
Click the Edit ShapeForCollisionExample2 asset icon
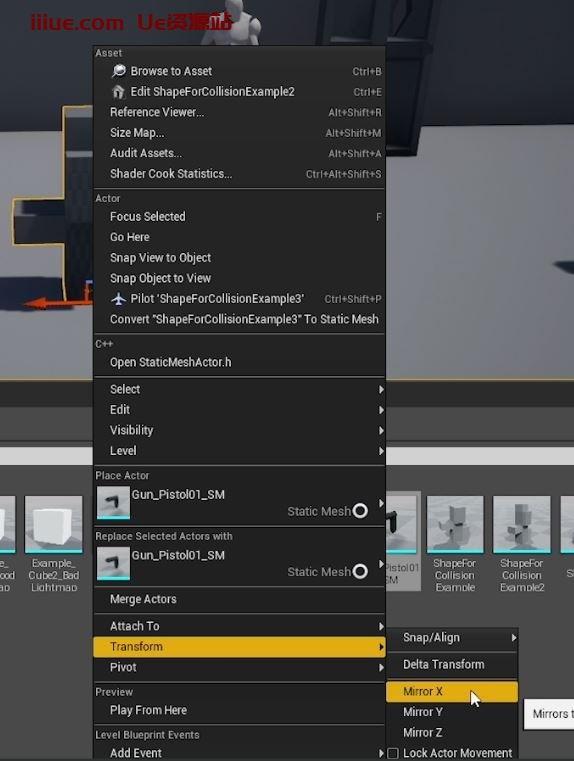point(118,92)
